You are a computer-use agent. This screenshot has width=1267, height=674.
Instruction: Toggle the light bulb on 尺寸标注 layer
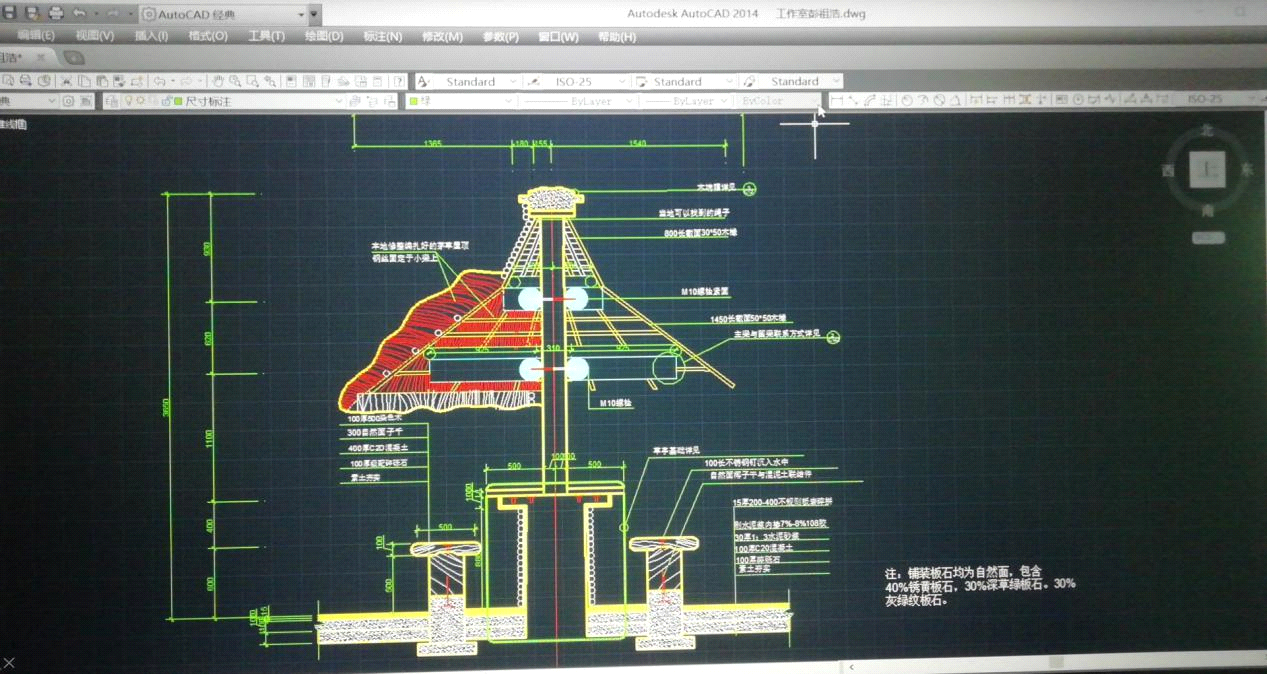pyautogui.click(x=128, y=101)
